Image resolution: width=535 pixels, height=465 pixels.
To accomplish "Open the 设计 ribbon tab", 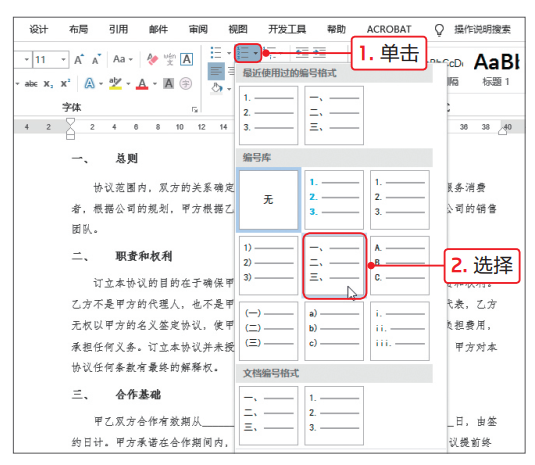I will click(38, 30).
